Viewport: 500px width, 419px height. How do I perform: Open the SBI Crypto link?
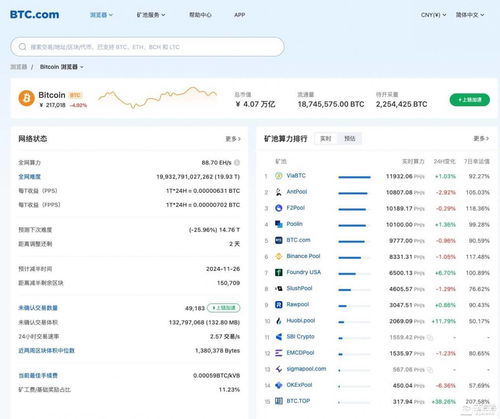click(x=300, y=337)
